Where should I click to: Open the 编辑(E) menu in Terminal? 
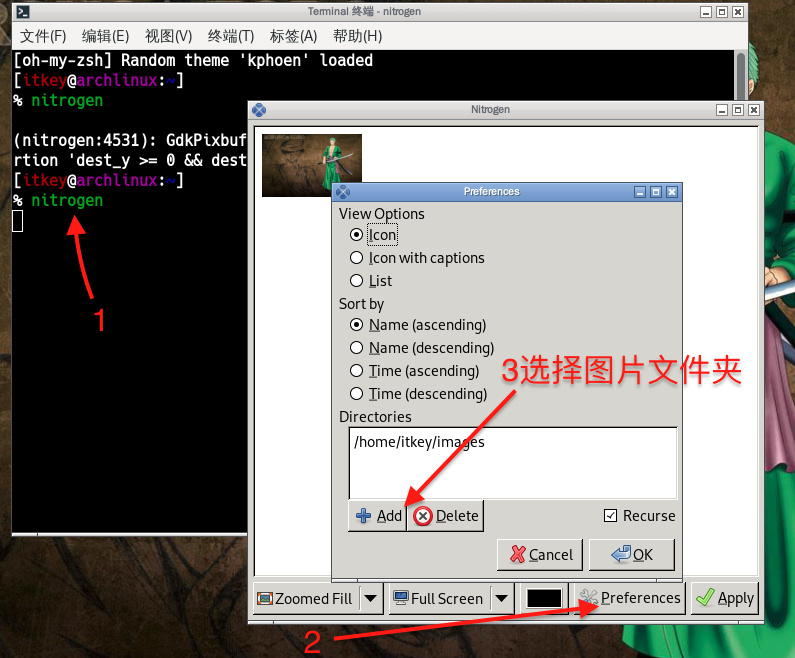pos(105,36)
